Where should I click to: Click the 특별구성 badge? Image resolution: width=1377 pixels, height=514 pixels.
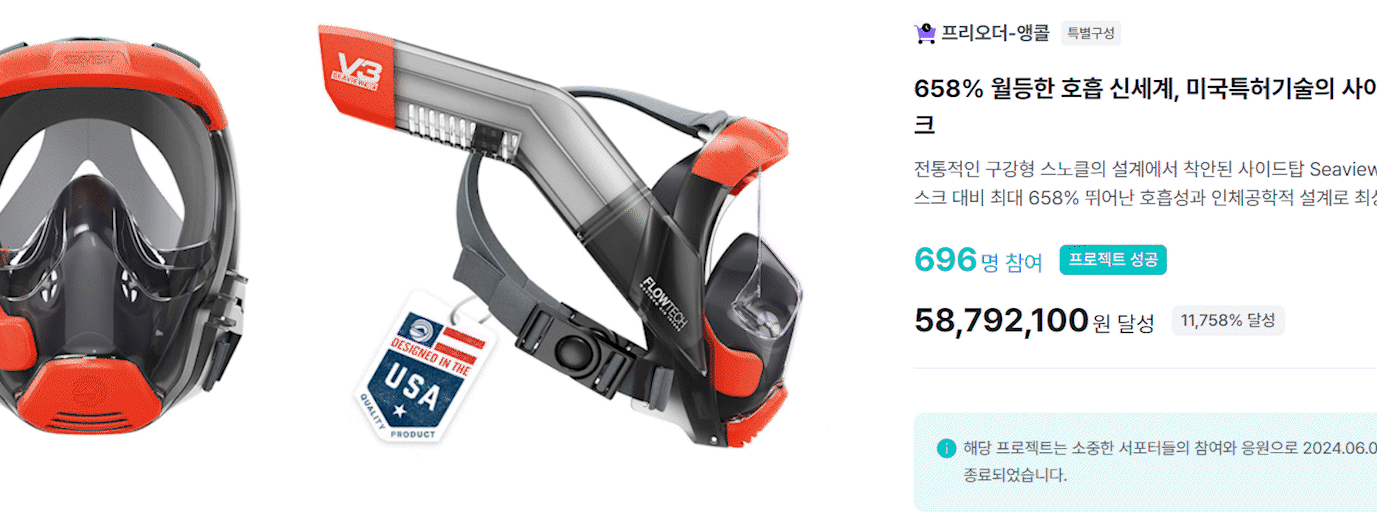tap(1091, 33)
